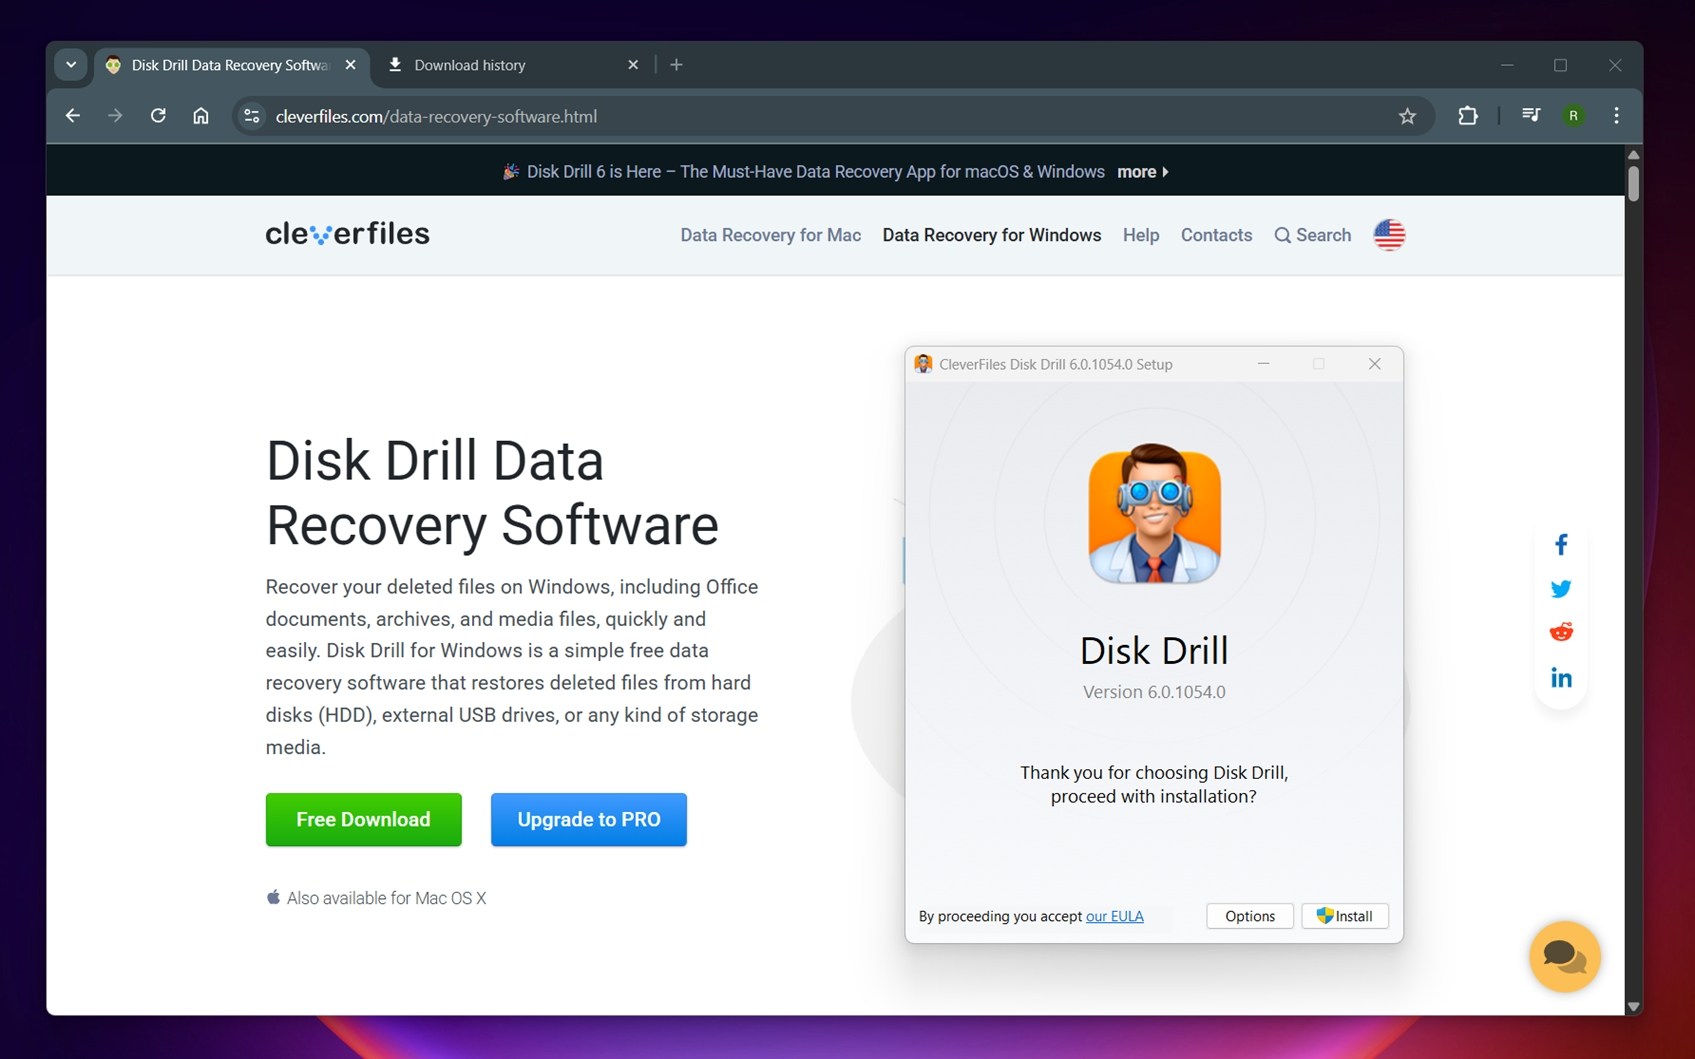Open the Chrome three-dot menu
The height and width of the screenshot is (1059, 1695).
(1616, 116)
